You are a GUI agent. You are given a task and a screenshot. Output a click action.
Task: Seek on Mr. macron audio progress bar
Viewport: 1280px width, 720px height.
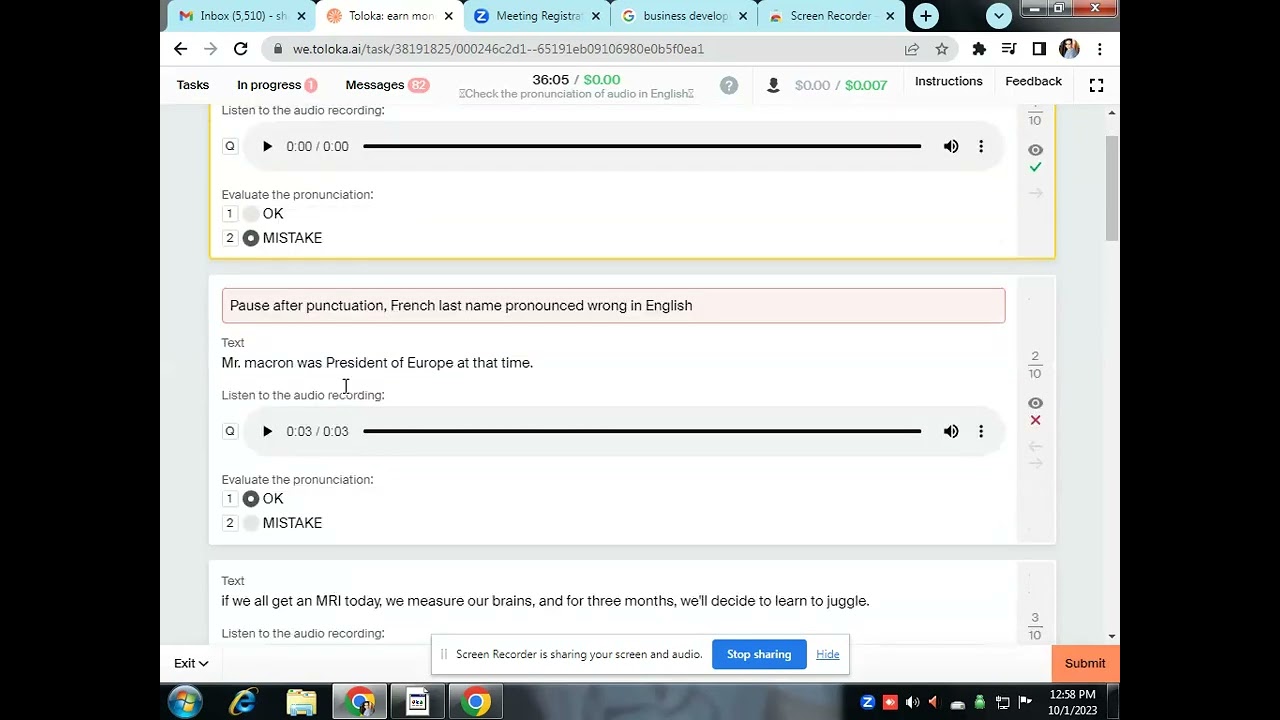642,431
